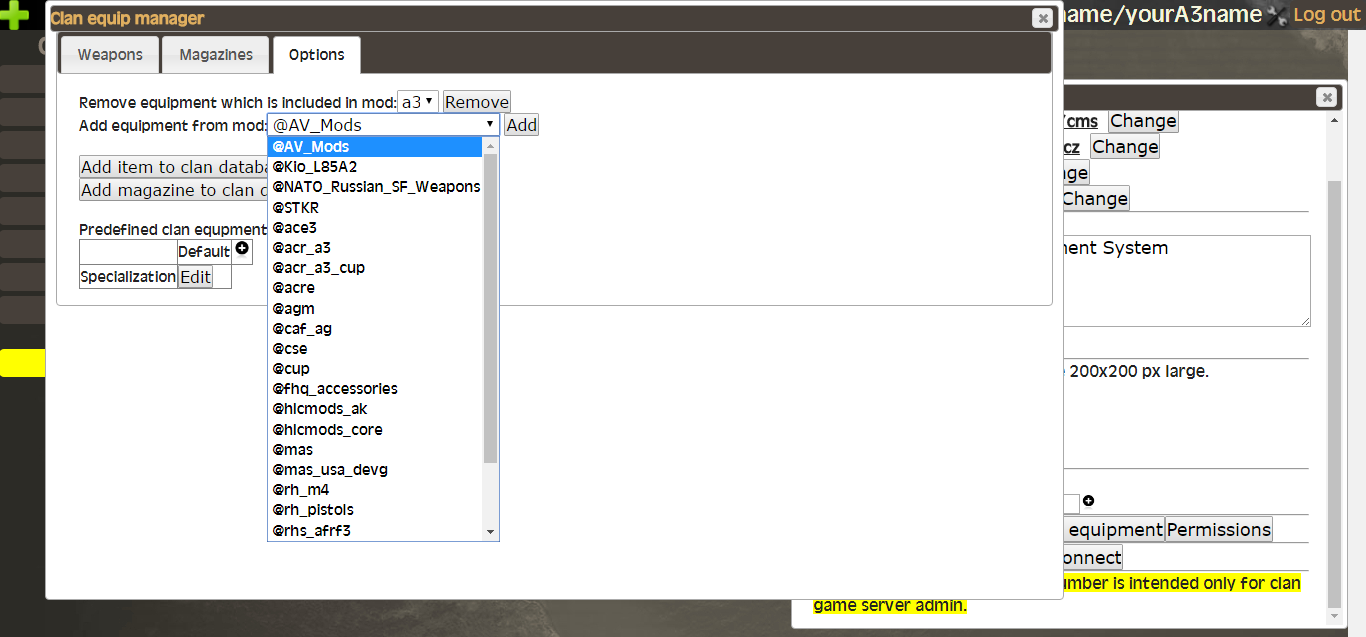Click the plus icon next to Default

click(242, 249)
